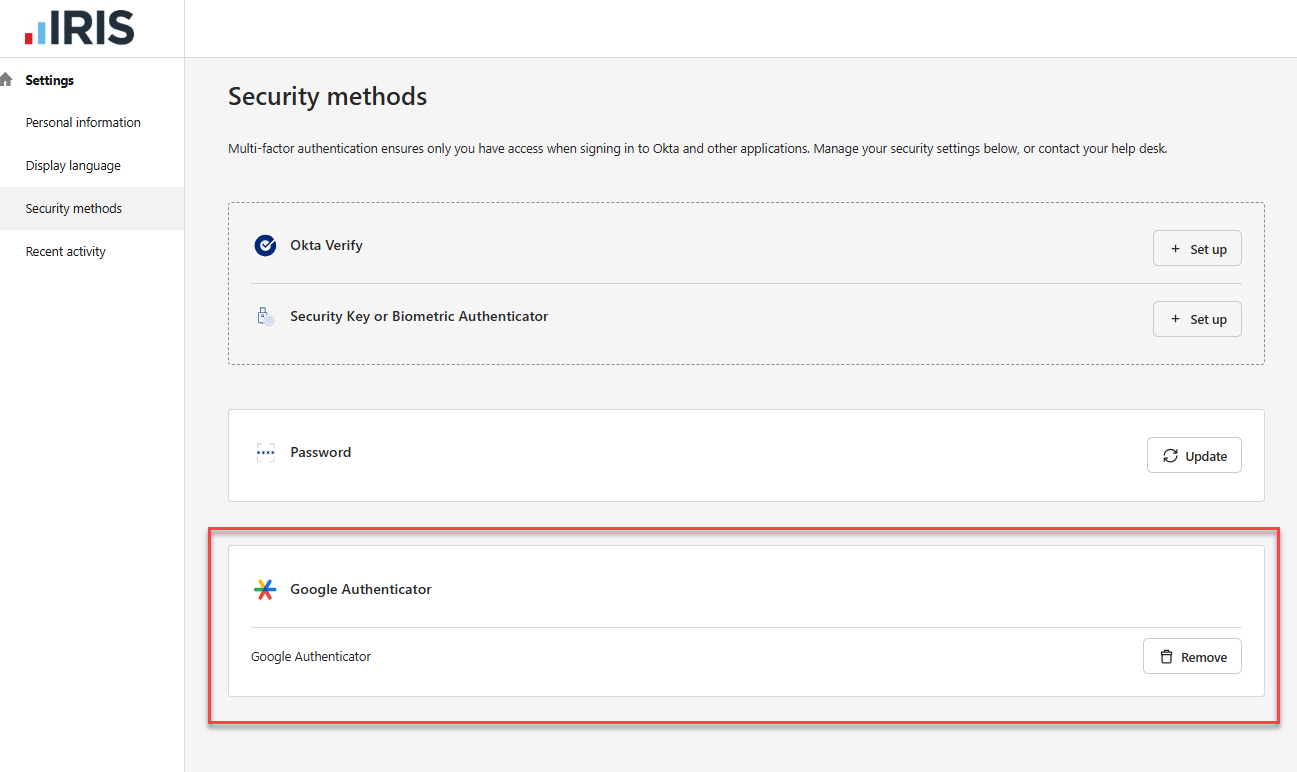Click the Security Key authenticator icon
1297x772 pixels.
click(x=265, y=317)
